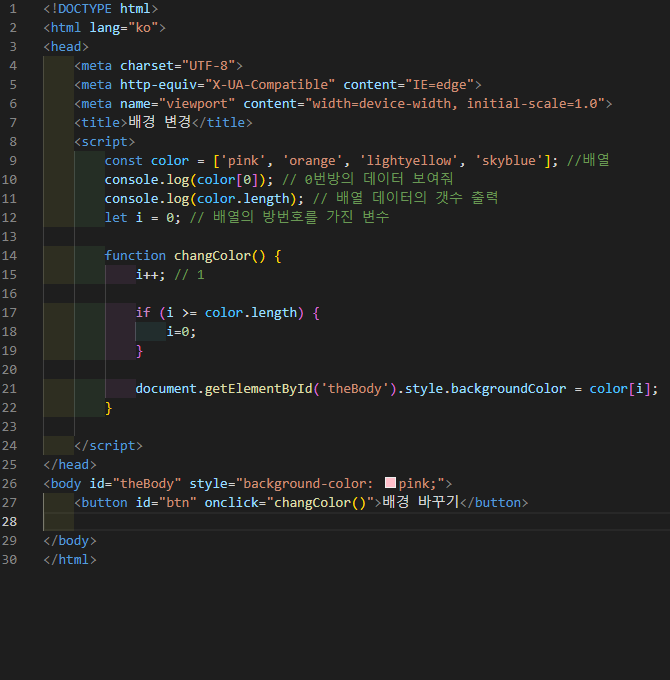Click backgroundColor property on line 21
Image resolution: width=670 pixels, height=680 pixels.
(508, 389)
